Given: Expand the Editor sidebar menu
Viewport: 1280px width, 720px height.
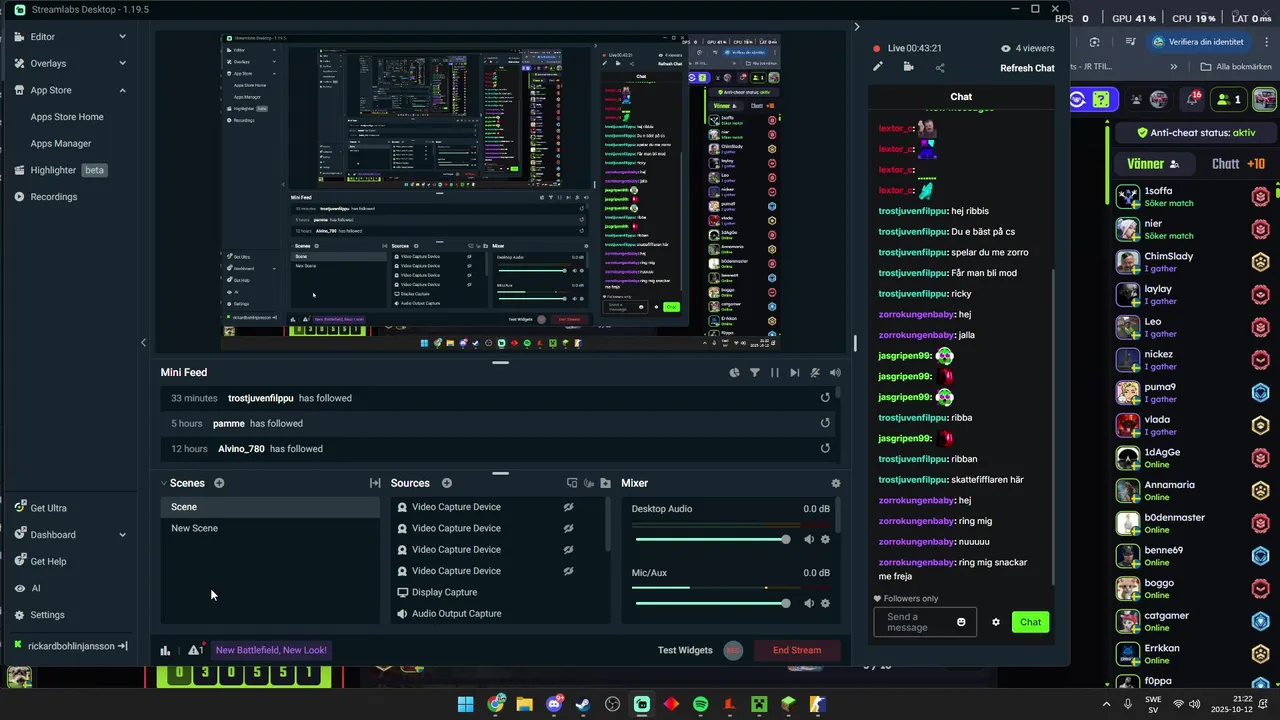Looking at the screenshot, I should click(x=123, y=37).
